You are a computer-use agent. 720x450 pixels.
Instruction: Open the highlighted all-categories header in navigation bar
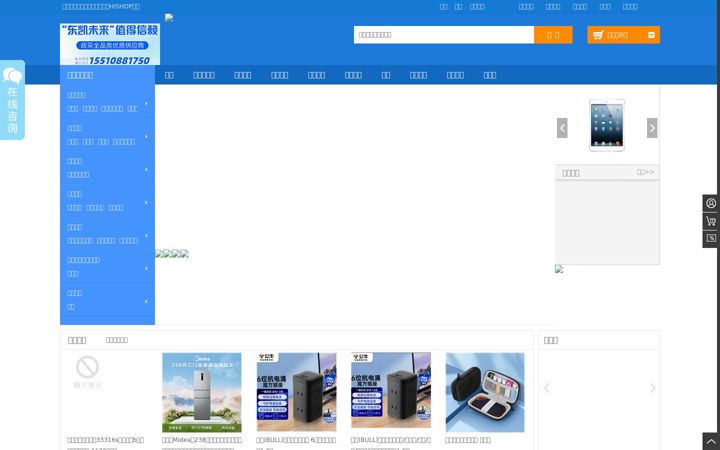(x=107, y=75)
